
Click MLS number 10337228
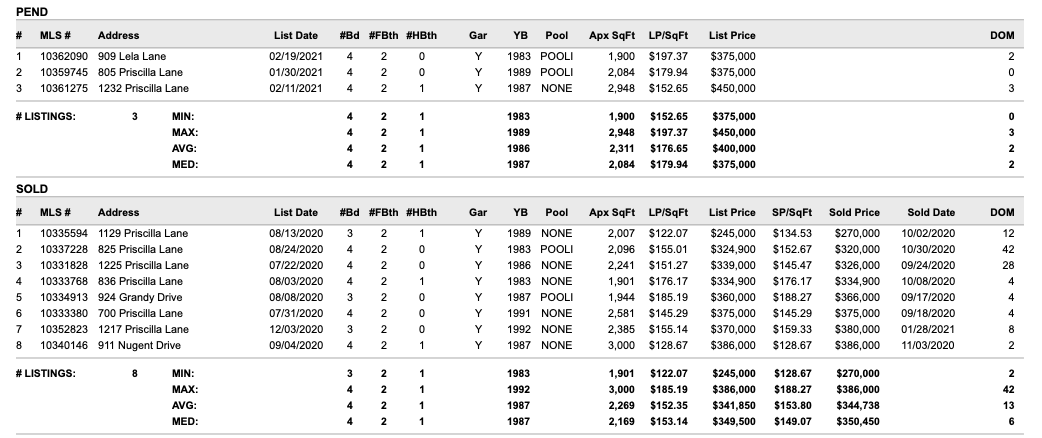click(64, 249)
